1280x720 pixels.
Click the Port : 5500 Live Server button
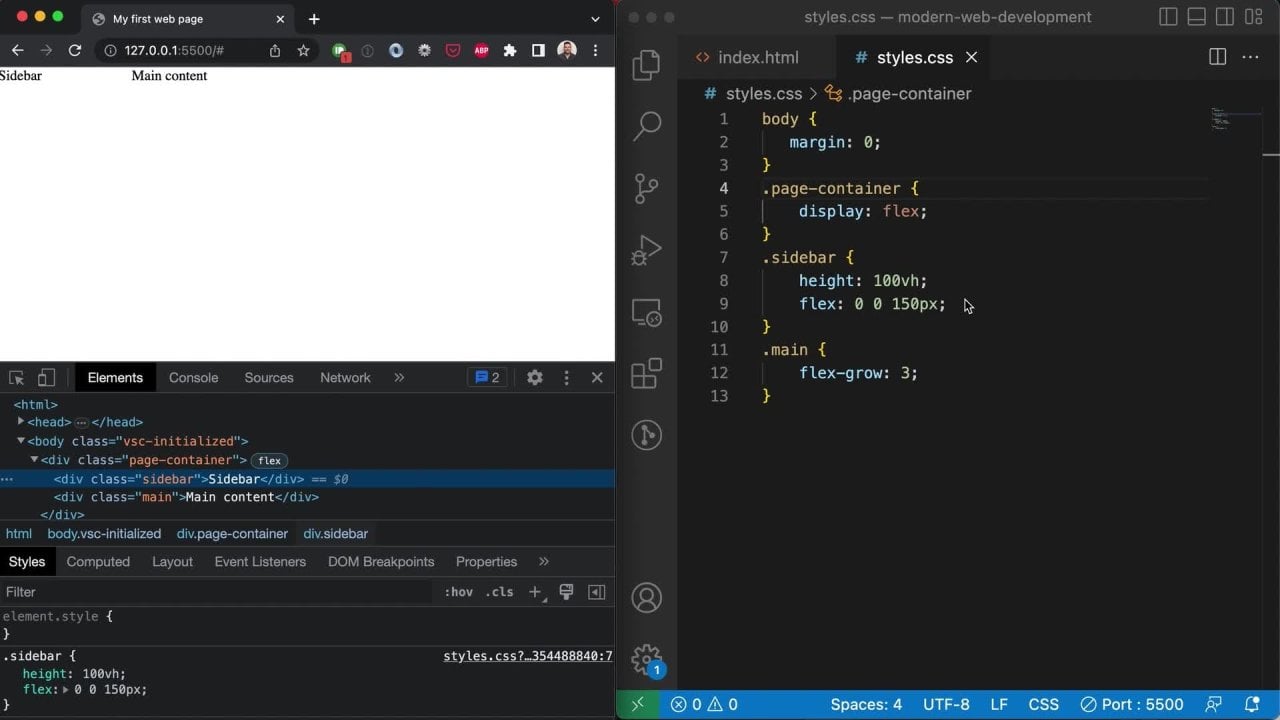coord(1132,704)
